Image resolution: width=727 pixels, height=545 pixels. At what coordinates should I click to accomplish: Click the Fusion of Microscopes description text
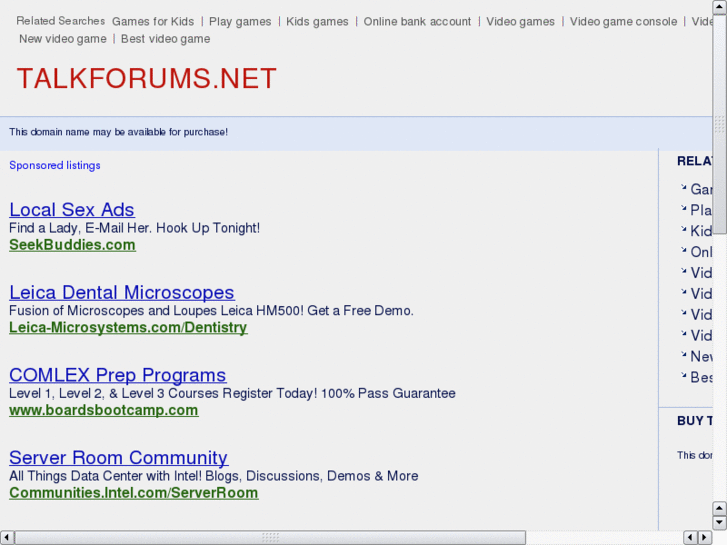211,310
